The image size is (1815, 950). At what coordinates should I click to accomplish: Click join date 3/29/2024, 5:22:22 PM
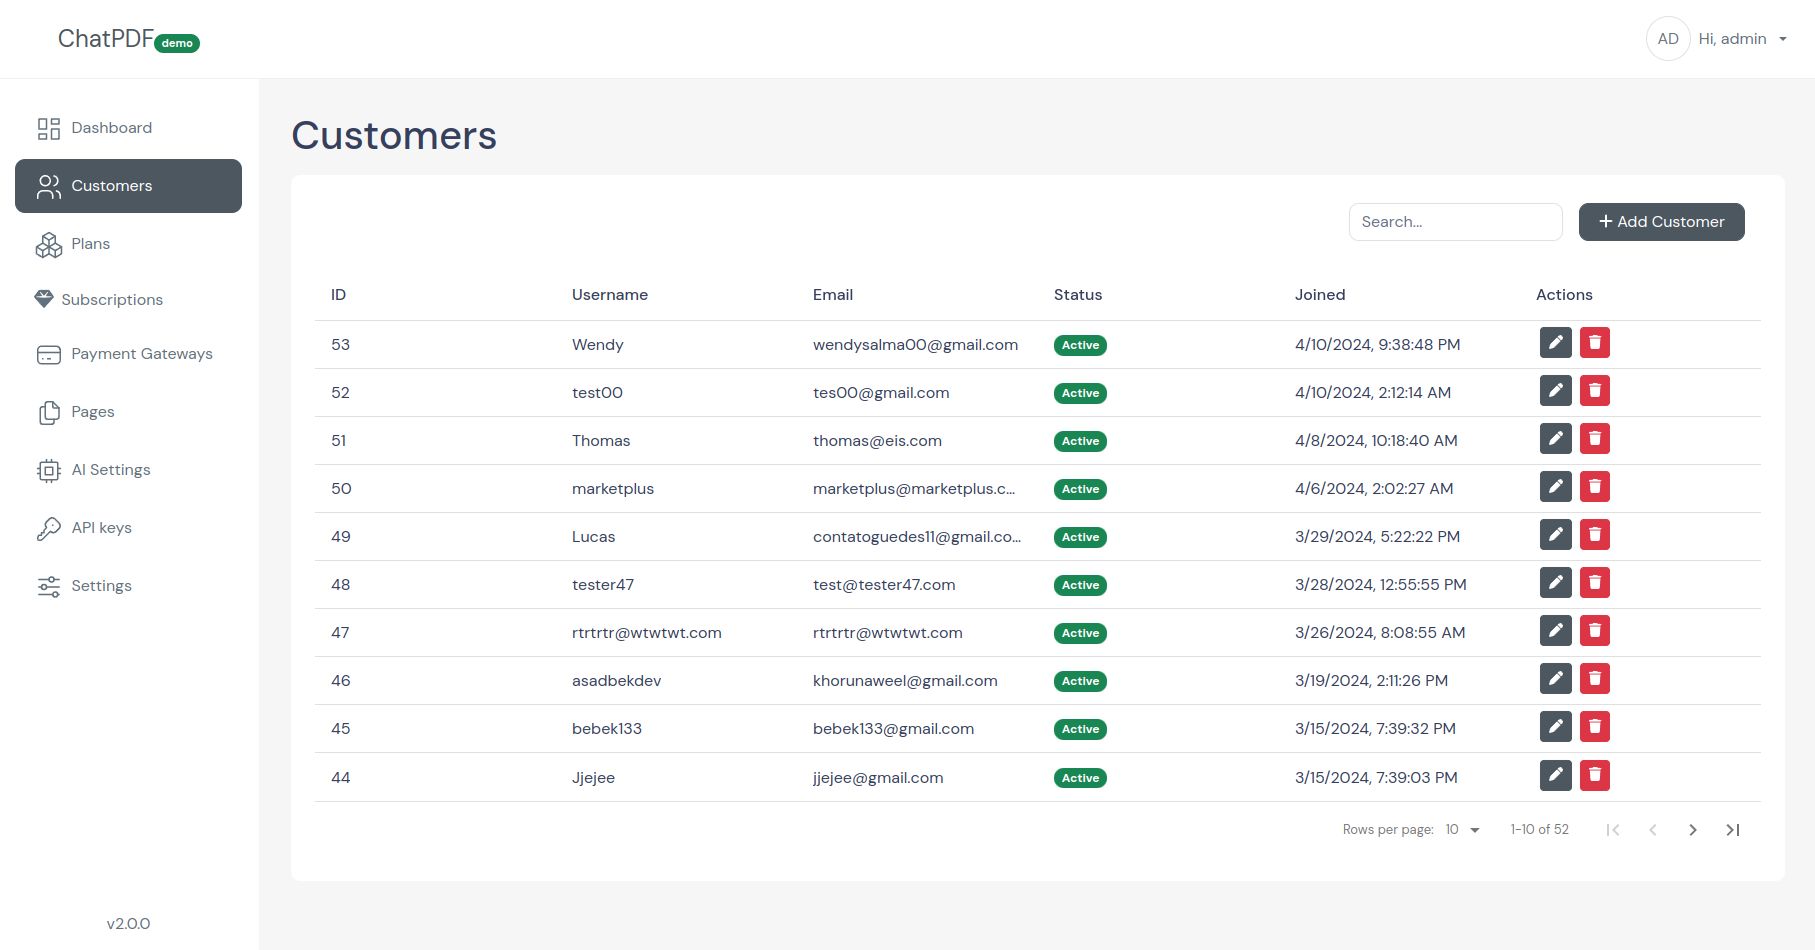pyautogui.click(x=1377, y=537)
